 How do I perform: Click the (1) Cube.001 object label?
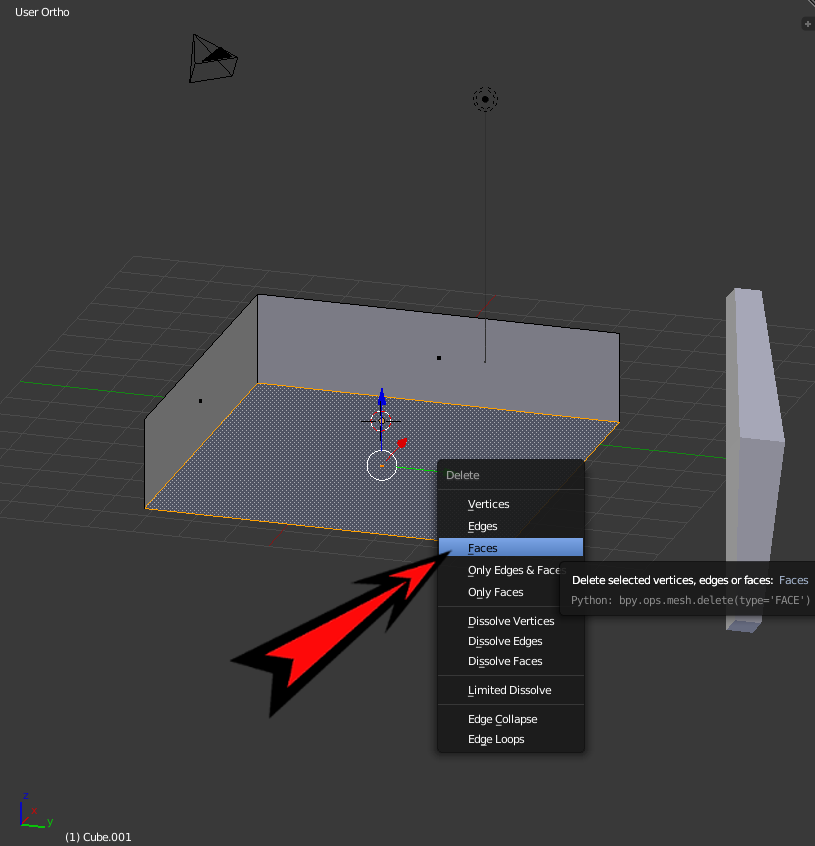[x=98, y=837]
